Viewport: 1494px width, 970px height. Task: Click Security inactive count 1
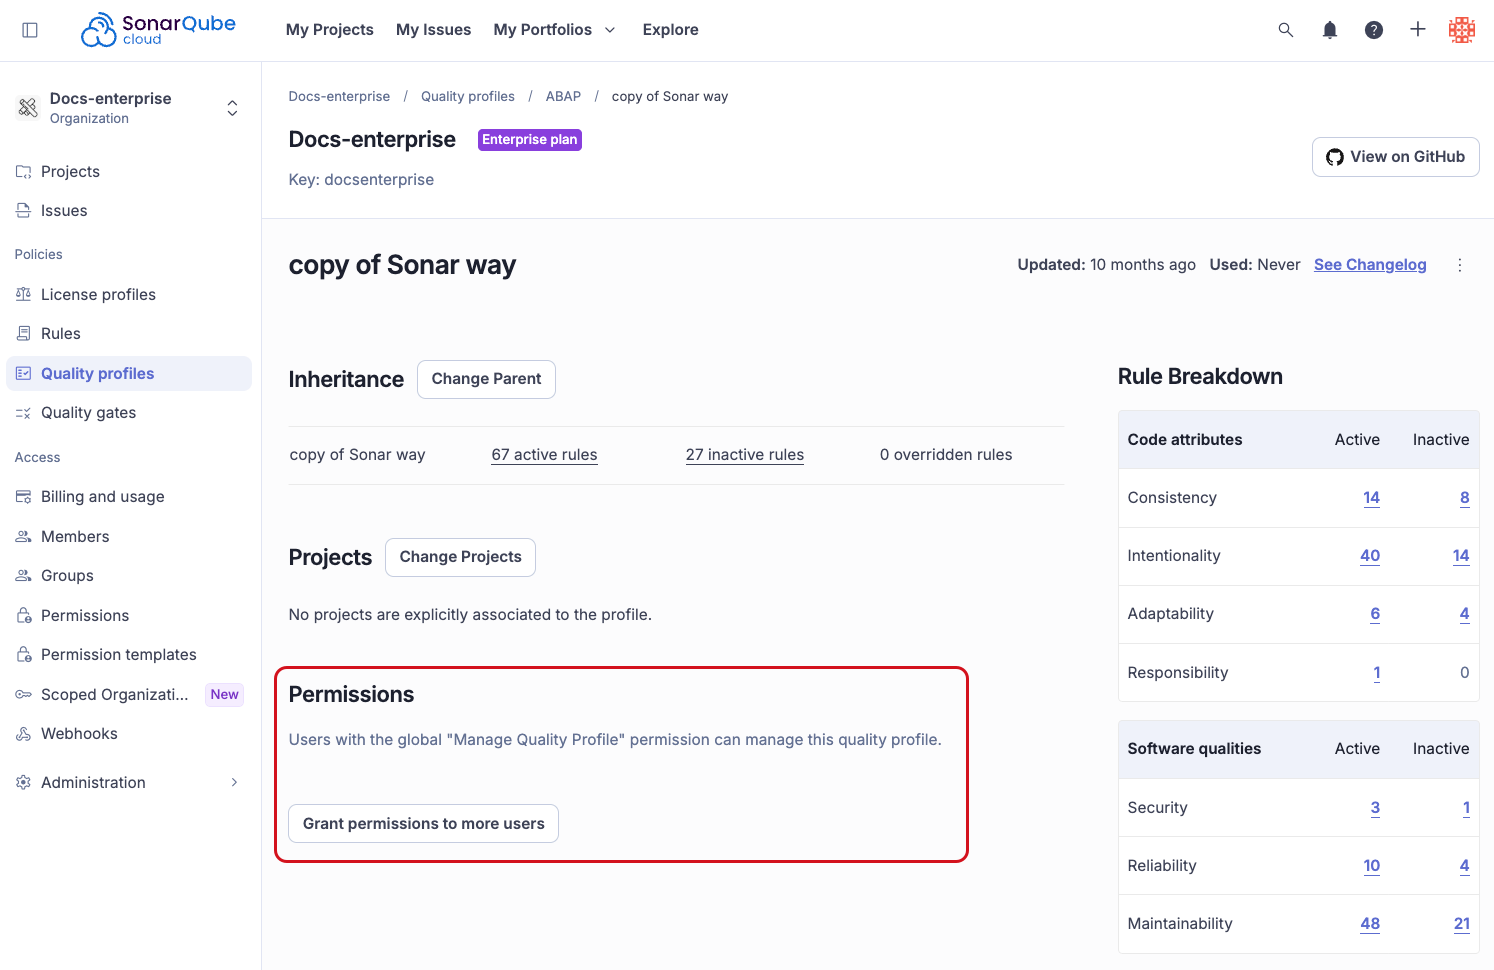(1466, 808)
